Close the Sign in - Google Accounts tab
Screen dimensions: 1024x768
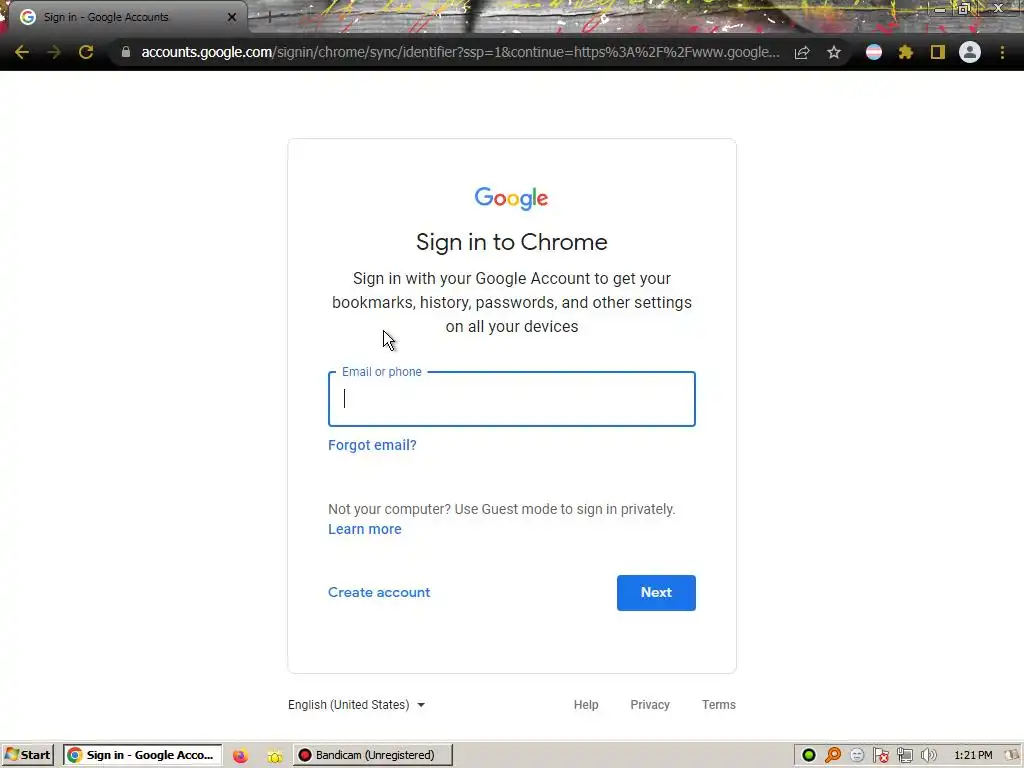(231, 17)
